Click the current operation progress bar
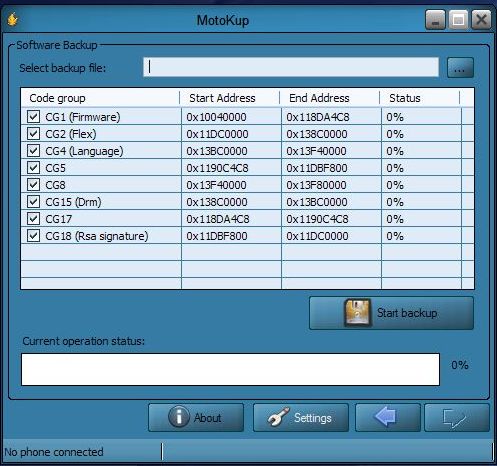This screenshot has width=497, height=466. [230, 369]
